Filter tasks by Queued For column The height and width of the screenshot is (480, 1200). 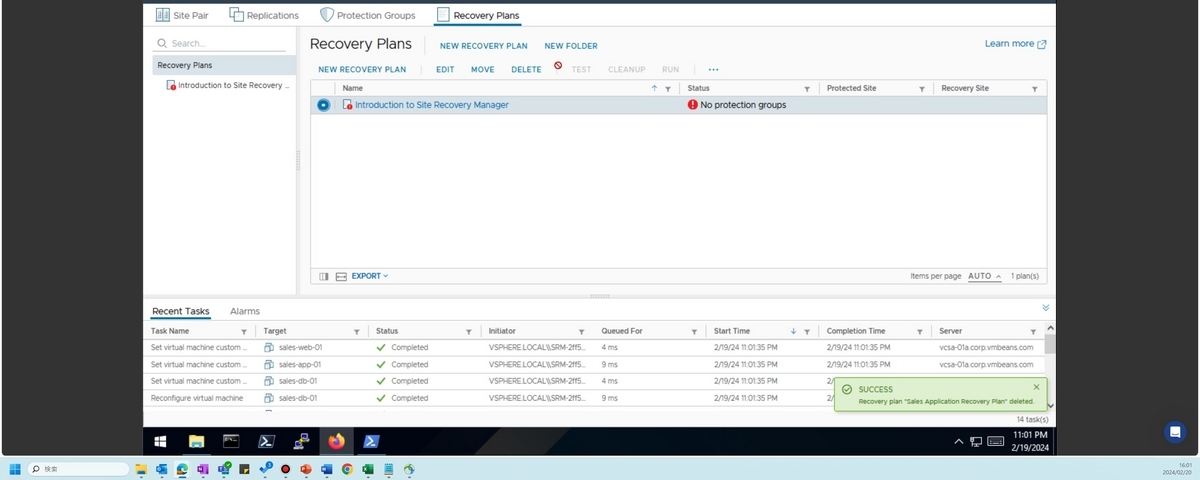point(695,331)
